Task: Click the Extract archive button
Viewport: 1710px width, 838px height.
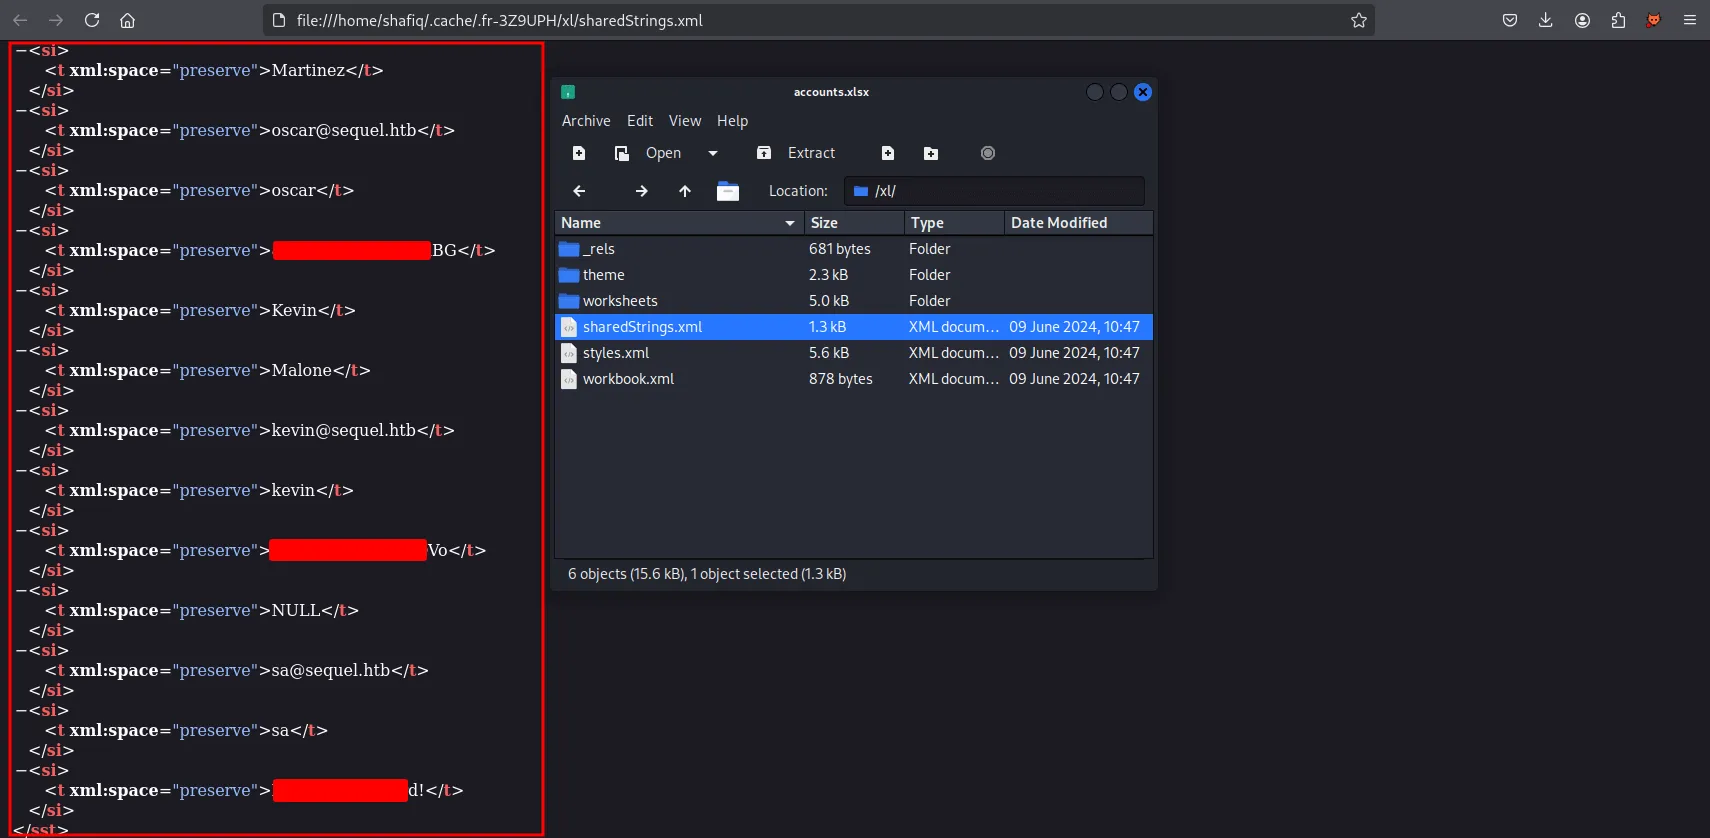Action: click(797, 153)
